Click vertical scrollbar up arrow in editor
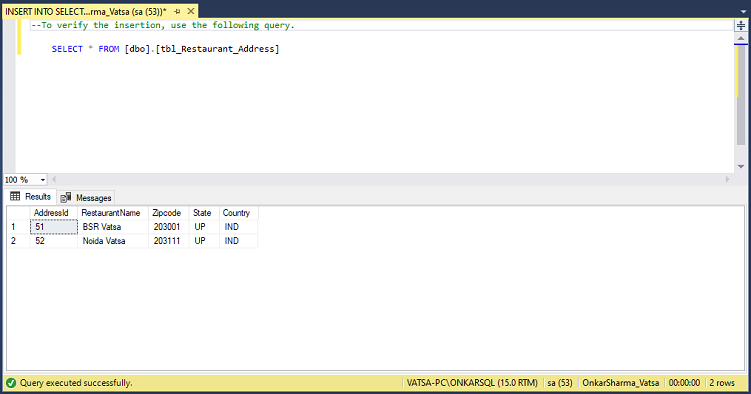 741,38
